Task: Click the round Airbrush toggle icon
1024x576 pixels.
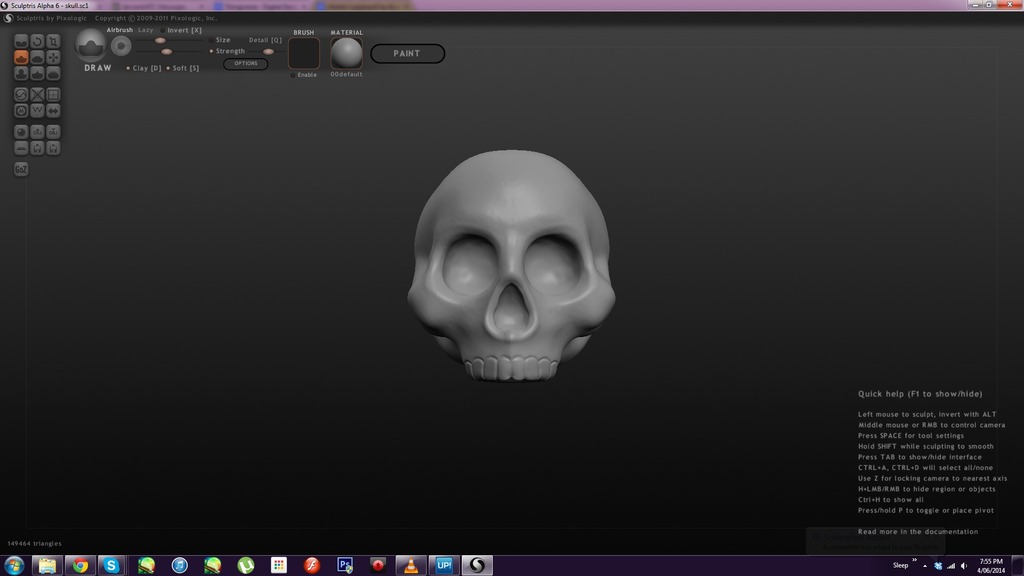Action: 121,46
